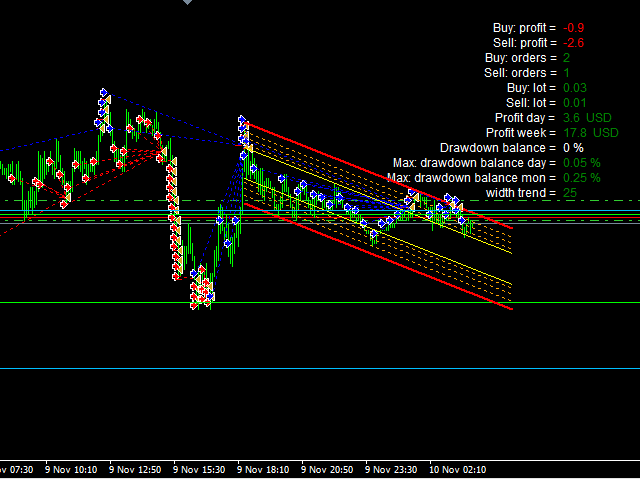
Task: Select the Sell orders value 1
Action: pyautogui.click(x=566, y=73)
